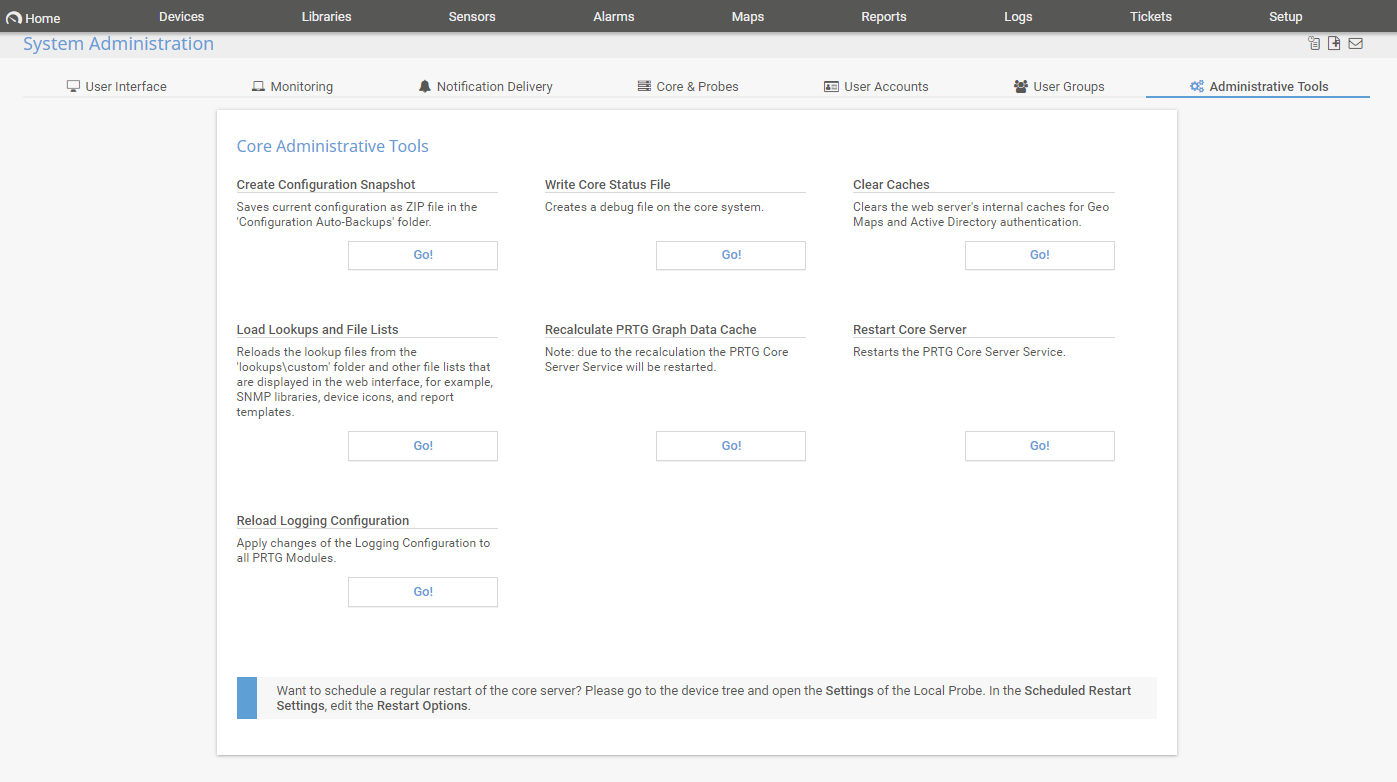This screenshot has height=782, width=1397.
Task: Click the Clear Caches heading
Action: pos(891,184)
